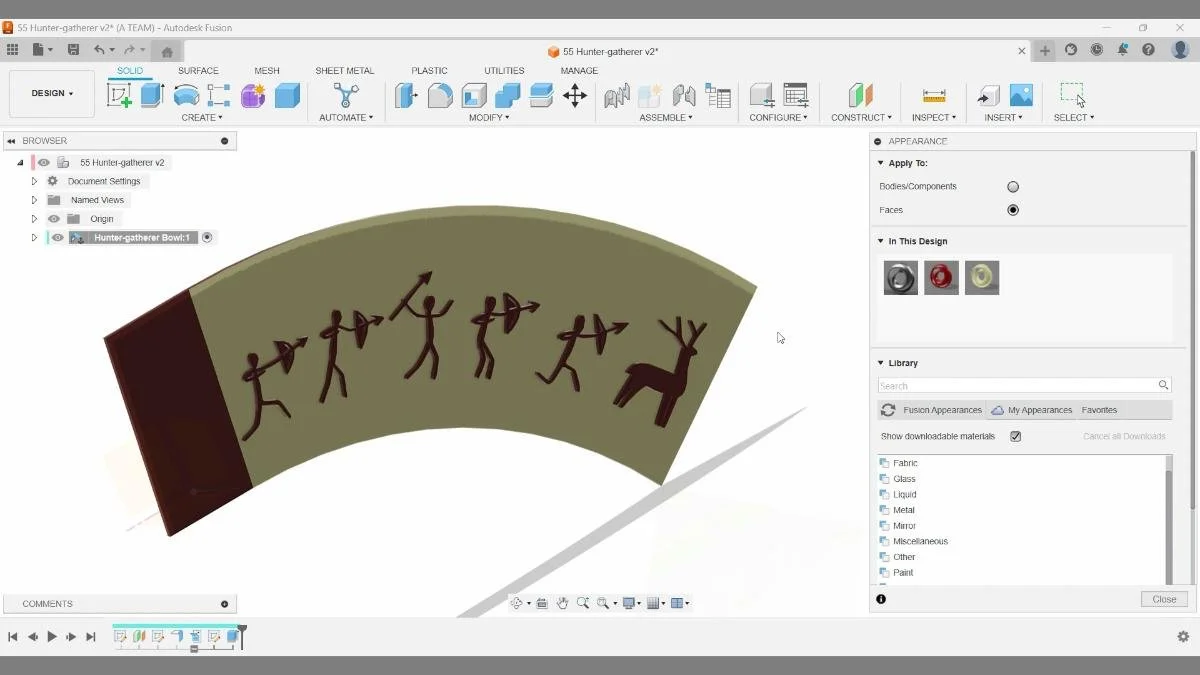Open the Orbit tool at the bottom
1200x675 pixels.
(x=517, y=602)
